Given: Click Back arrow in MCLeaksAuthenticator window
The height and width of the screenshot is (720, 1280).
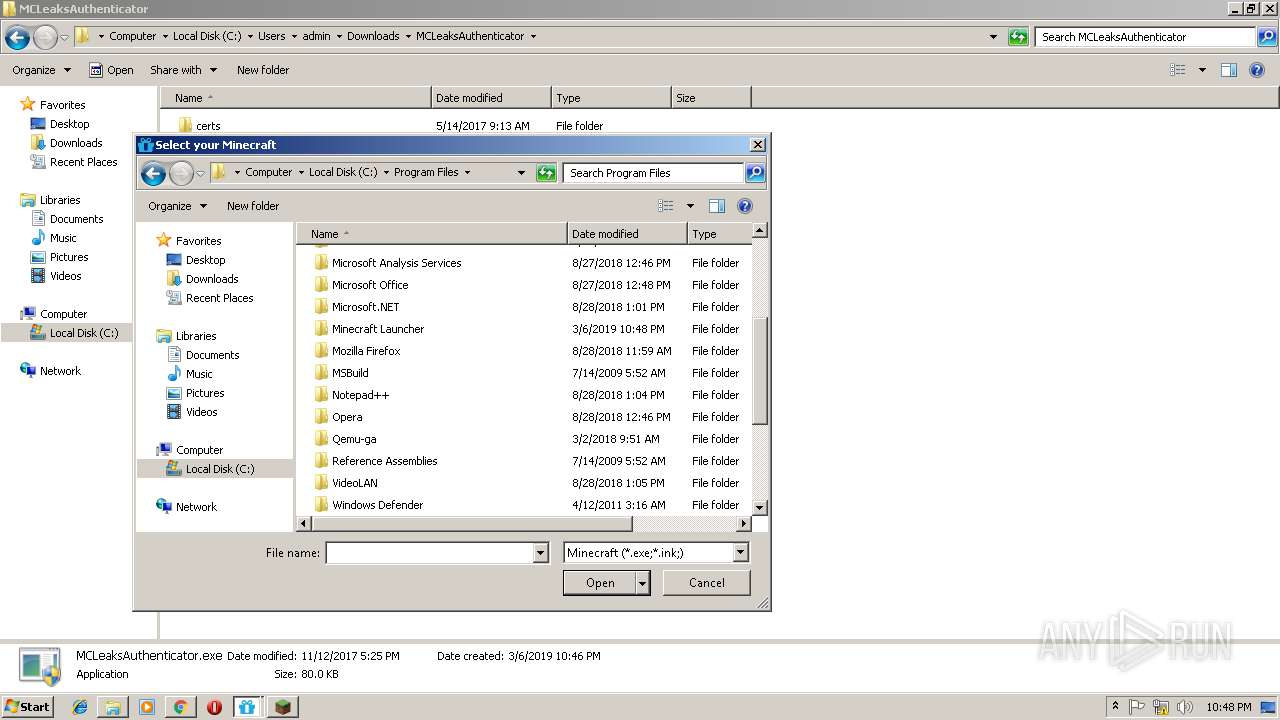Looking at the screenshot, I should point(17,38).
